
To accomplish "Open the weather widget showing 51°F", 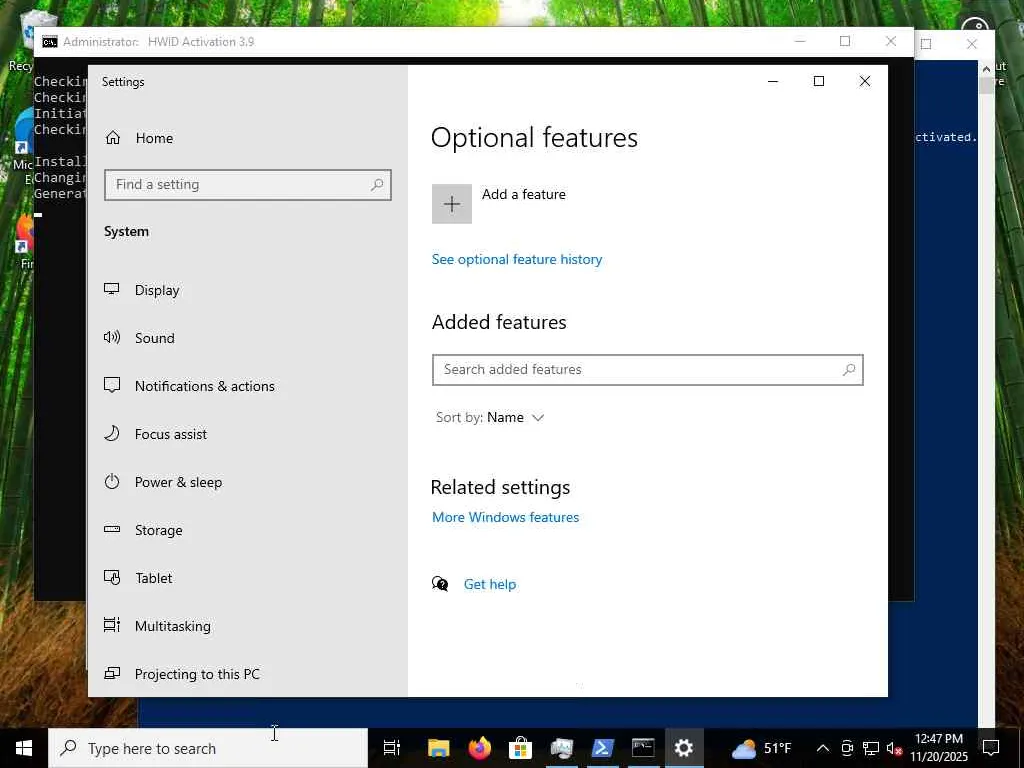I will (761, 748).
